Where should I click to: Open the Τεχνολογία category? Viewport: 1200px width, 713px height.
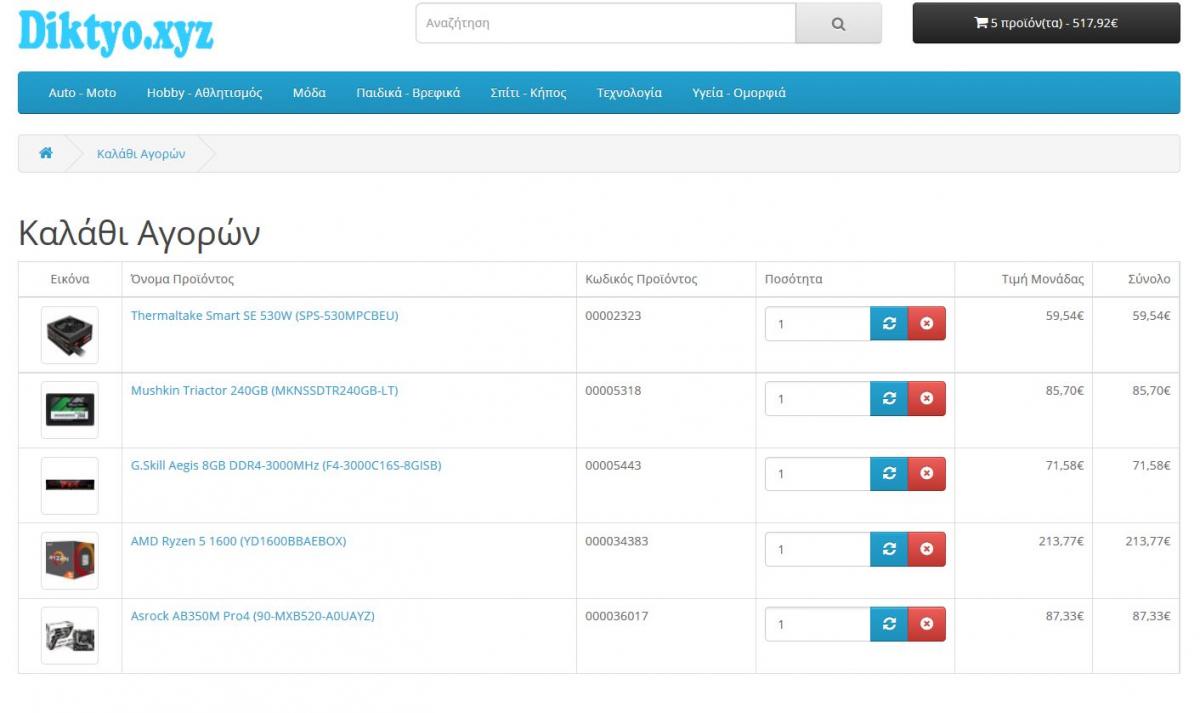(x=629, y=93)
